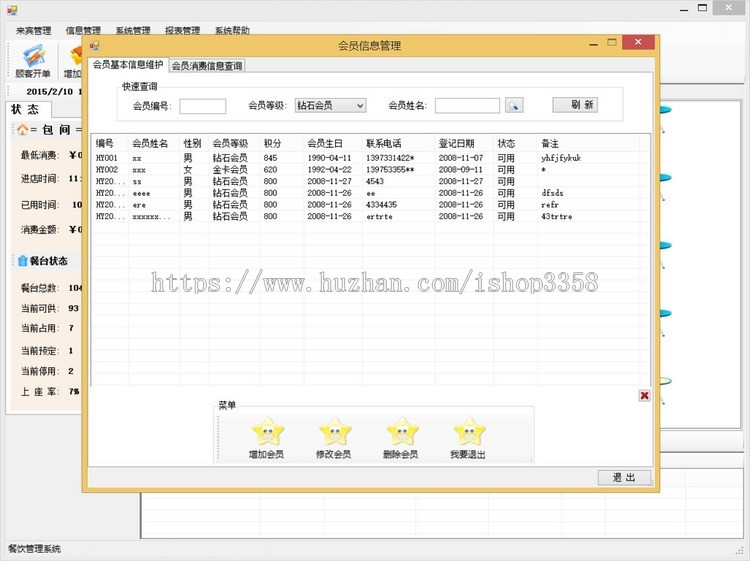Click the member name cell eeee
Viewport: 750px width, 561px height.
tap(141, 193)
